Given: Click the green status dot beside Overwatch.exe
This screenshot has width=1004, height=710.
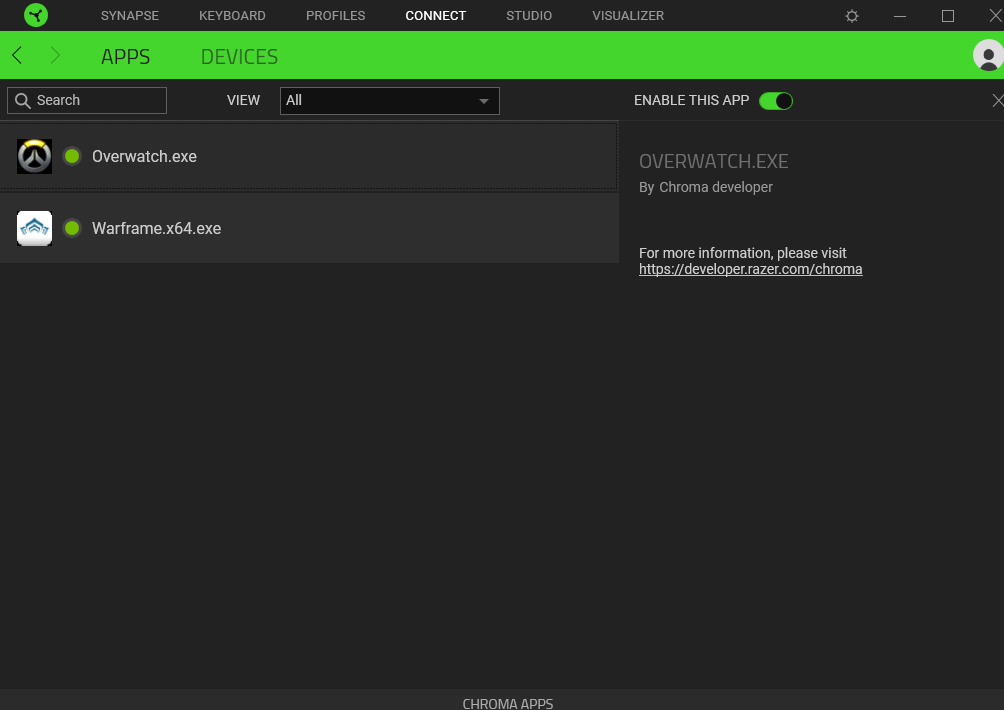Looking at the screenshot, I should click(x=72, y=156).
